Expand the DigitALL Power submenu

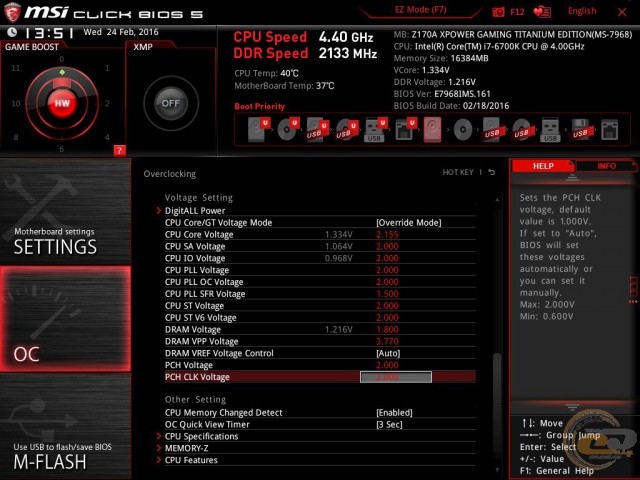pyautogui.click(x=195, y=211)
